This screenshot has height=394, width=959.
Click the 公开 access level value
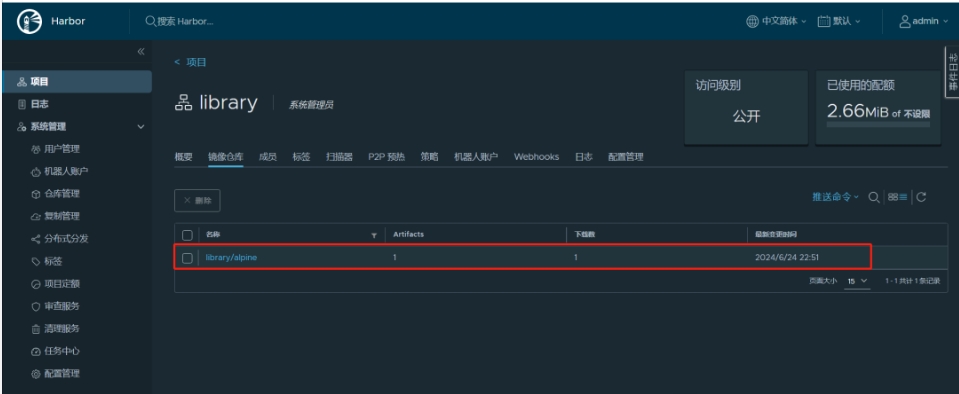pyautogui.click(x=746, y=116)
